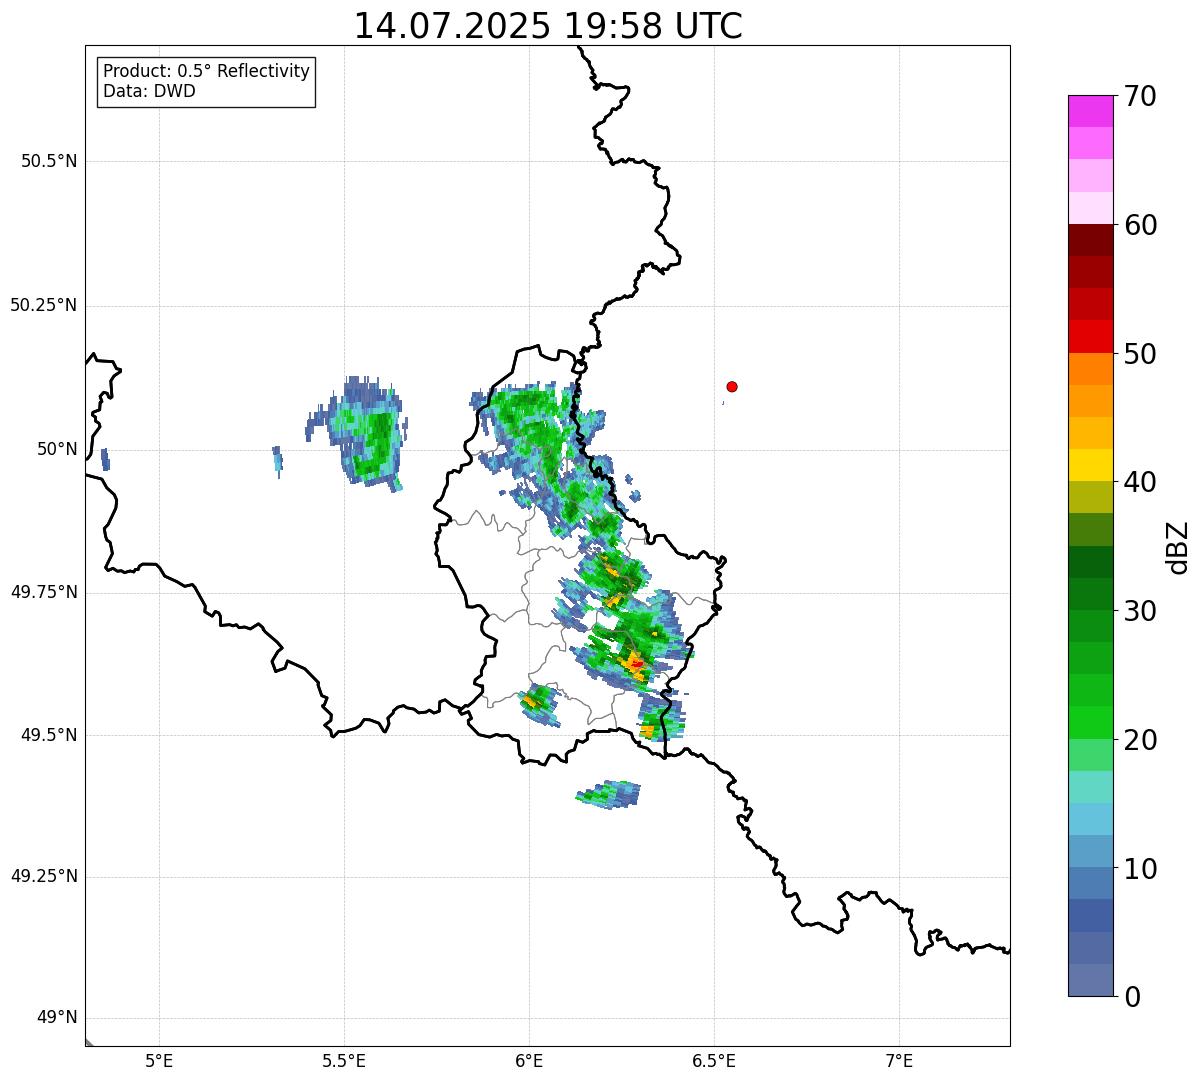
Task: Click the 'Product: 0.5° Reflectivity' legend text
Action: (x=207, y=72)
